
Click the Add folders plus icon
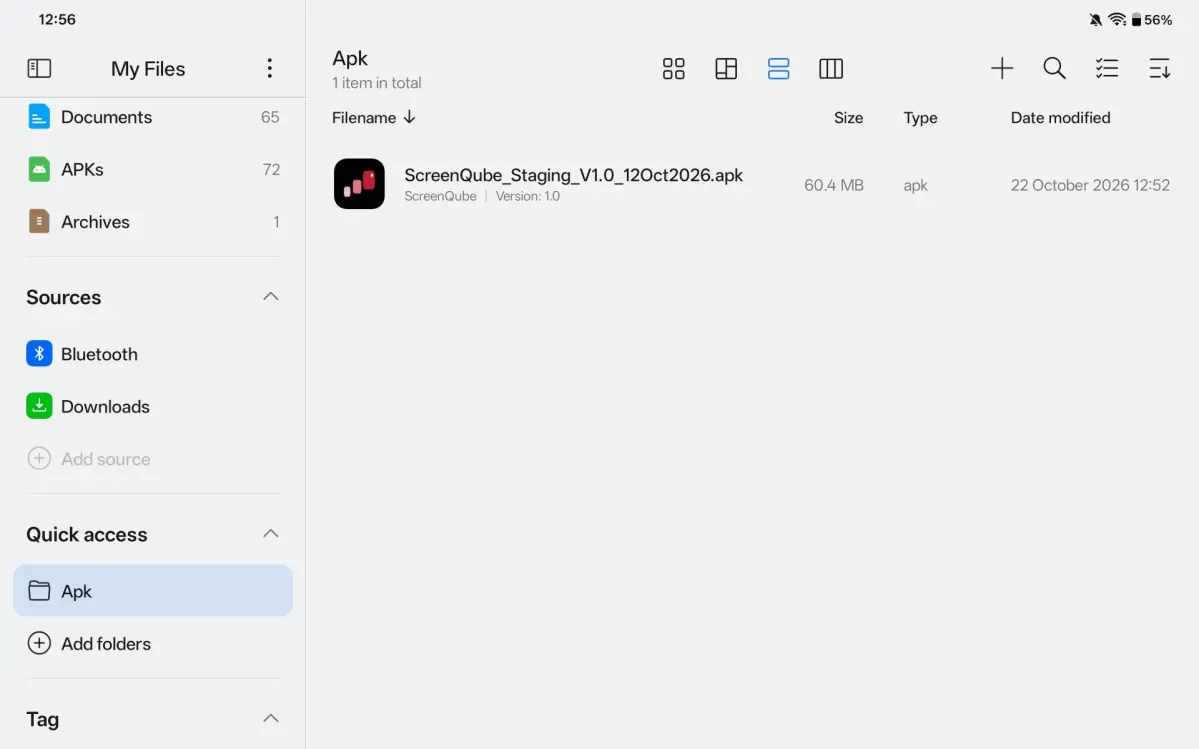coord(39,644)
